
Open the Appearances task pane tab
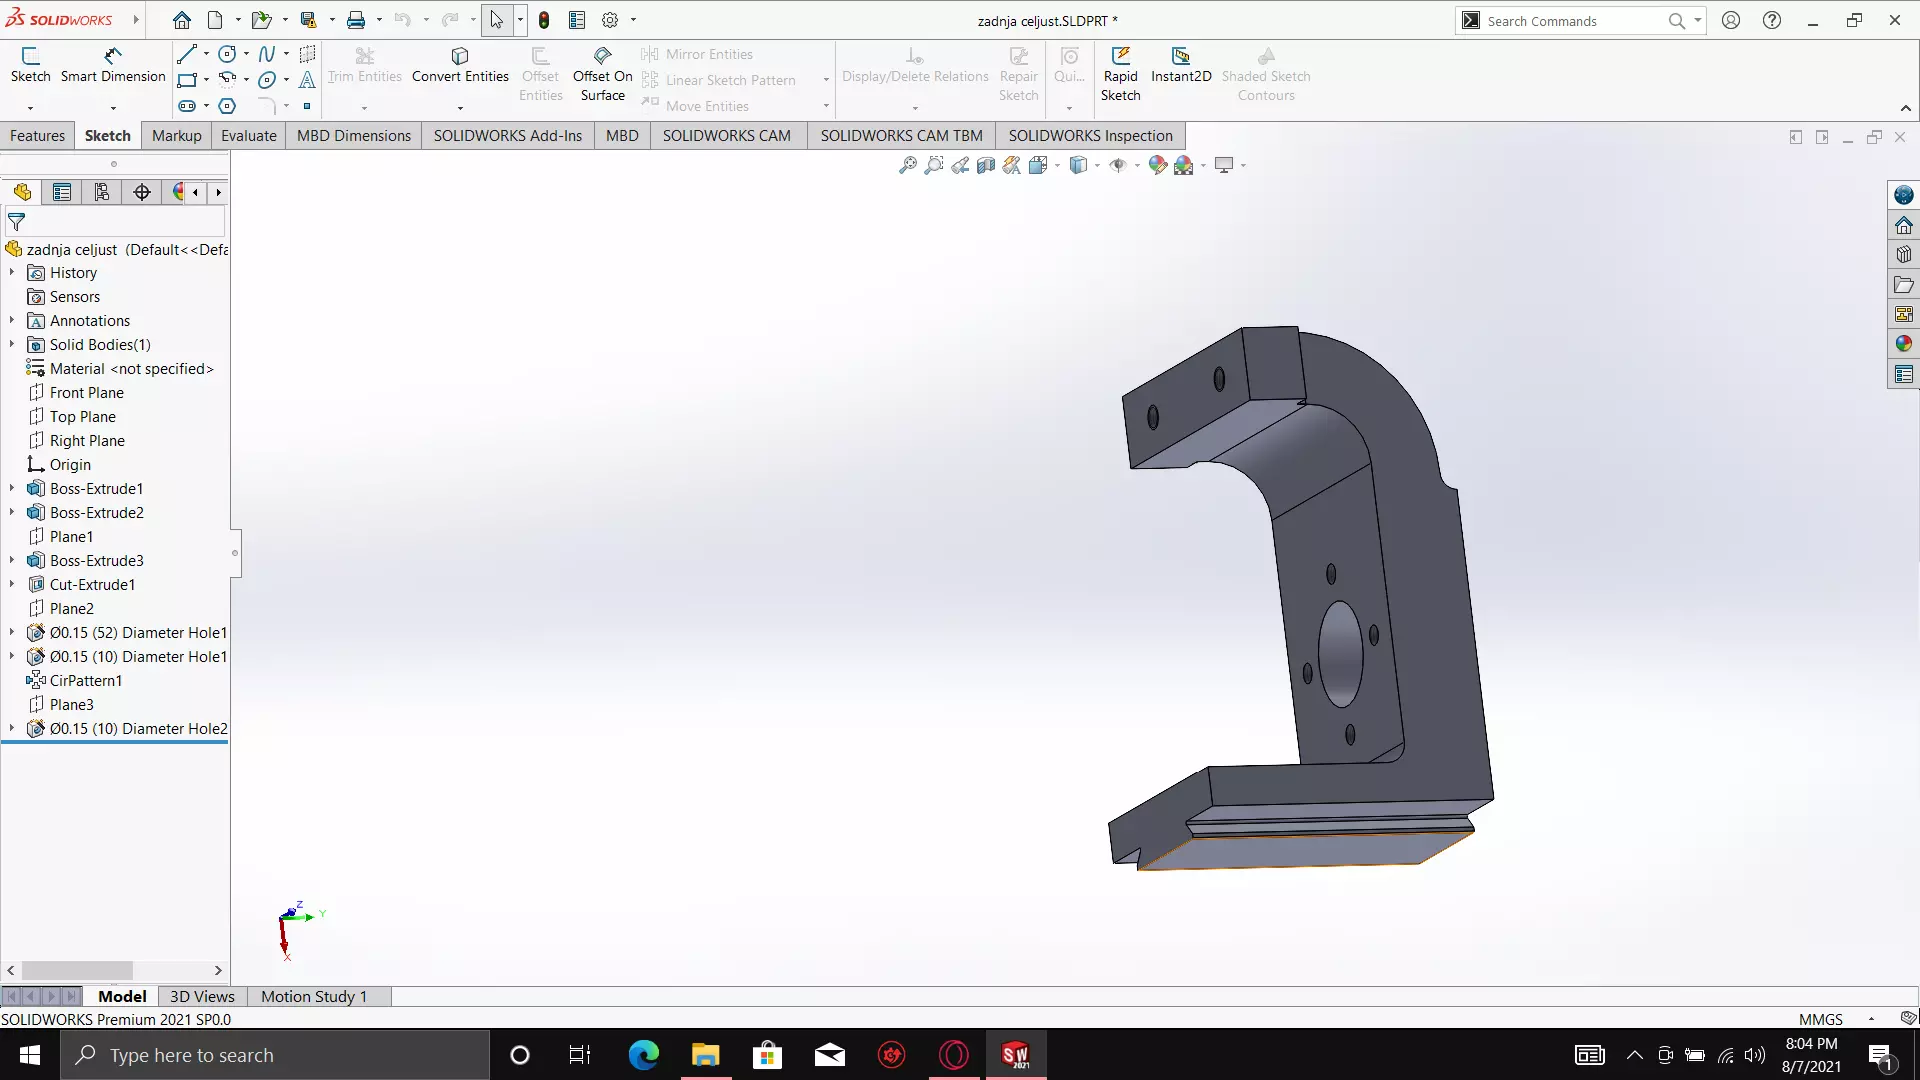pyautogui.click(x=1904, y=344)
